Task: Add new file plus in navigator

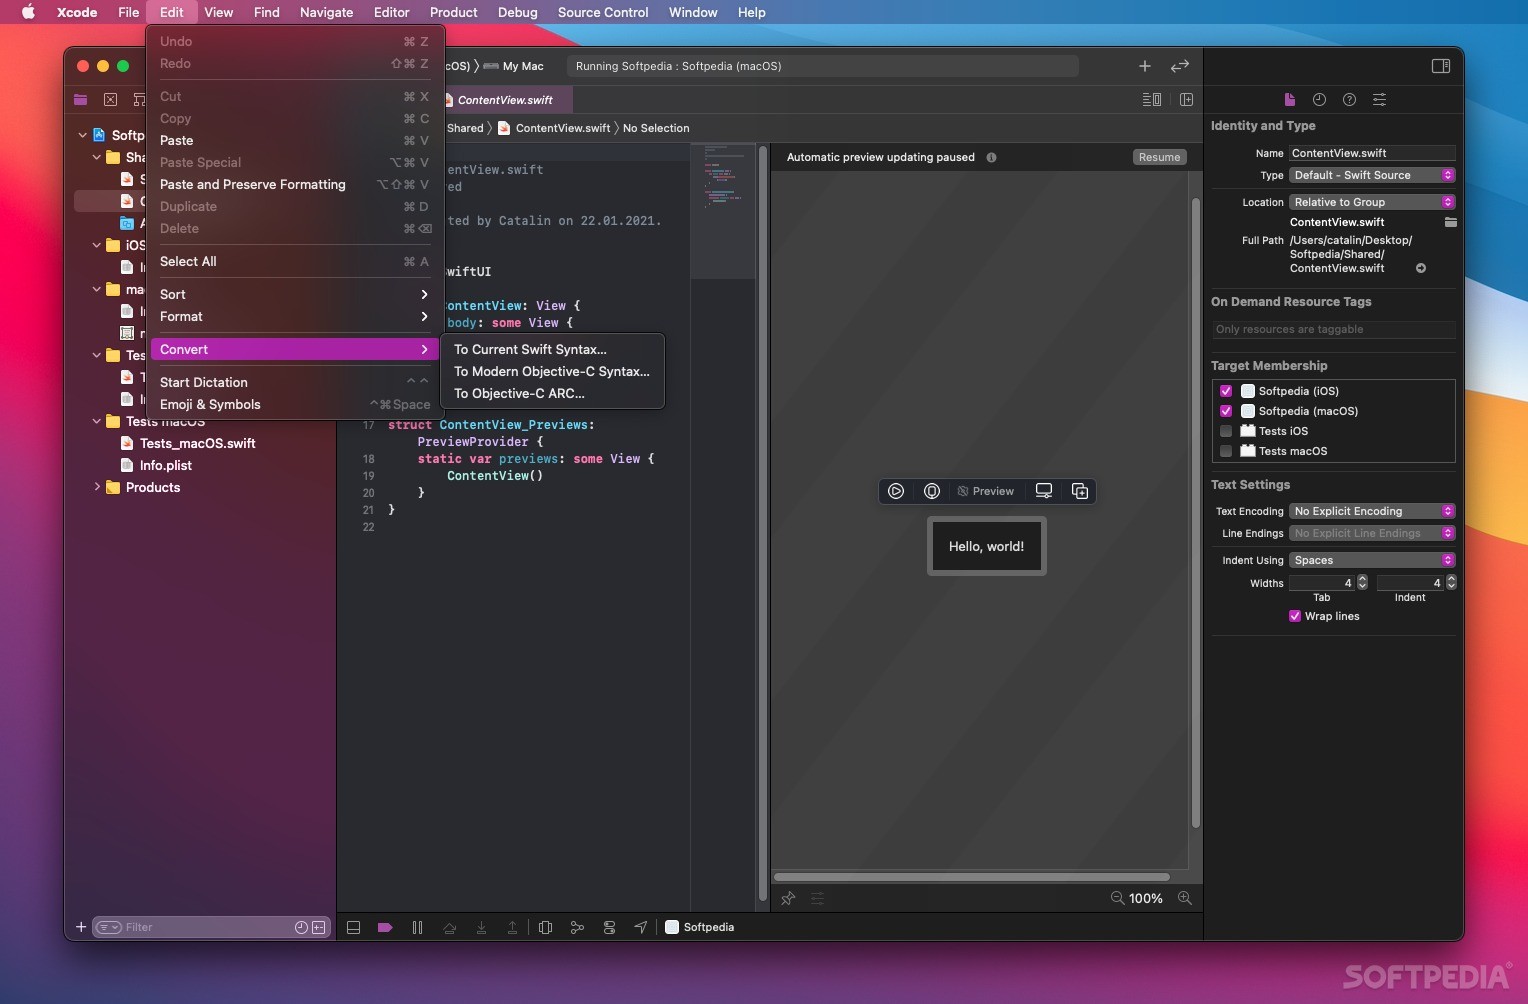Action: pos(81,927)
